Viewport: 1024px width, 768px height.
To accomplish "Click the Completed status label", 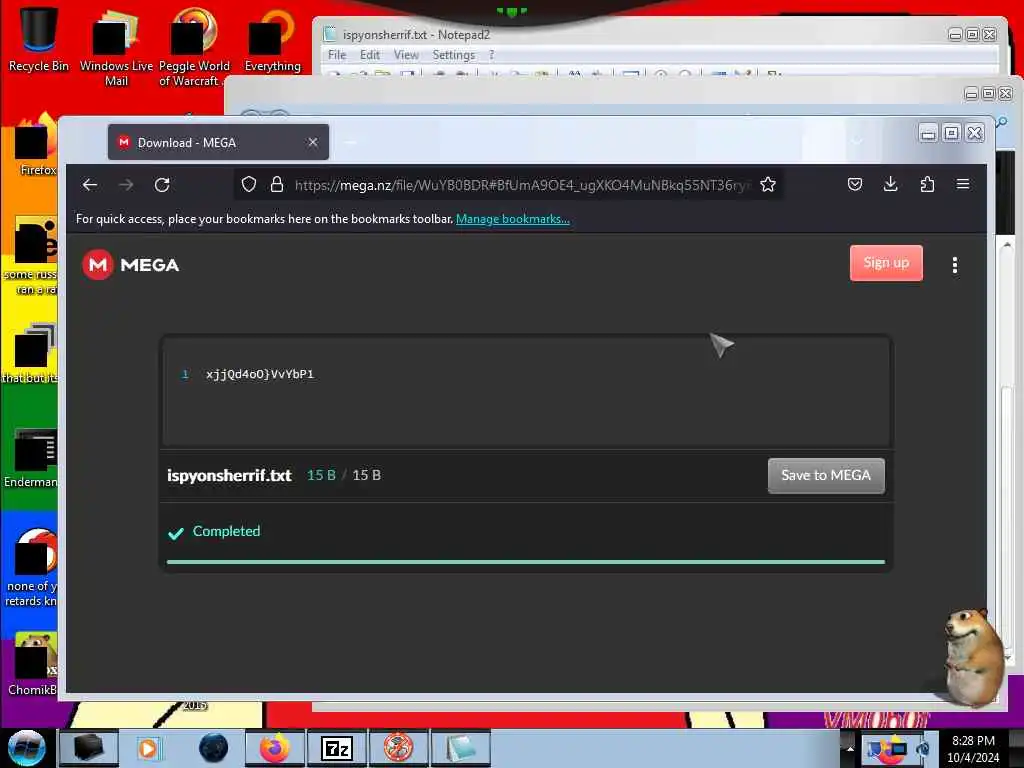I will click(226, 531).
